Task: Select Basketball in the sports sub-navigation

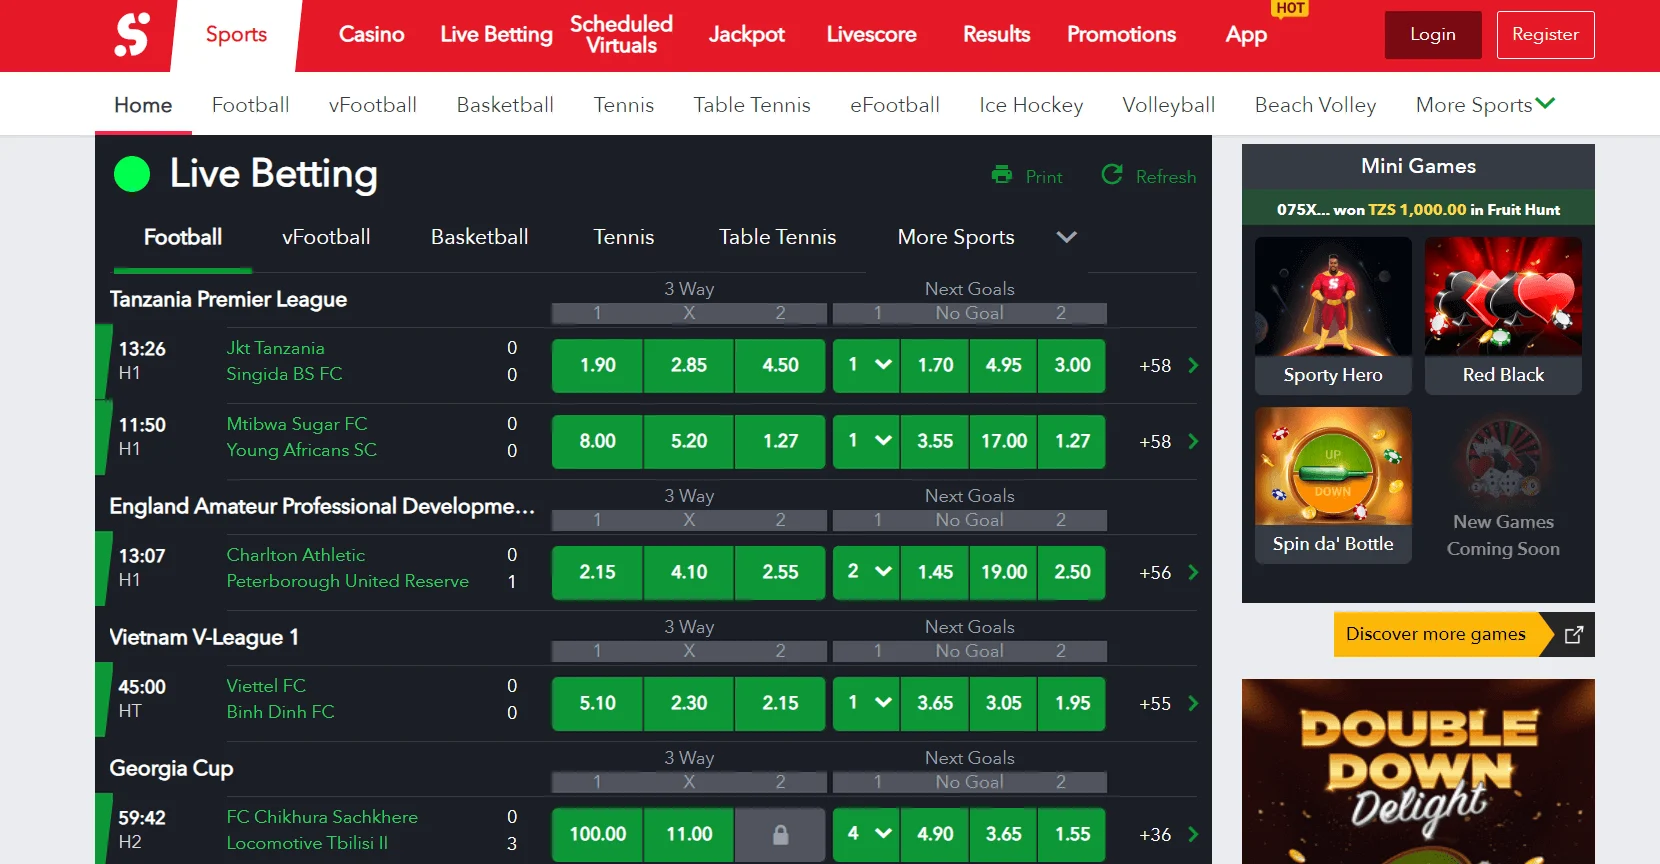Action: (x=505, y=105)
